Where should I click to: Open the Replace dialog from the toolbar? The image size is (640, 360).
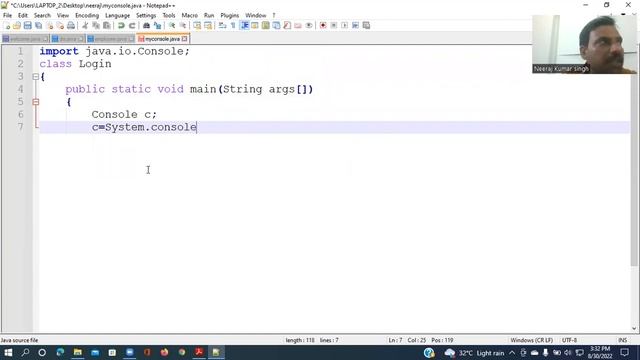point(157,26)
